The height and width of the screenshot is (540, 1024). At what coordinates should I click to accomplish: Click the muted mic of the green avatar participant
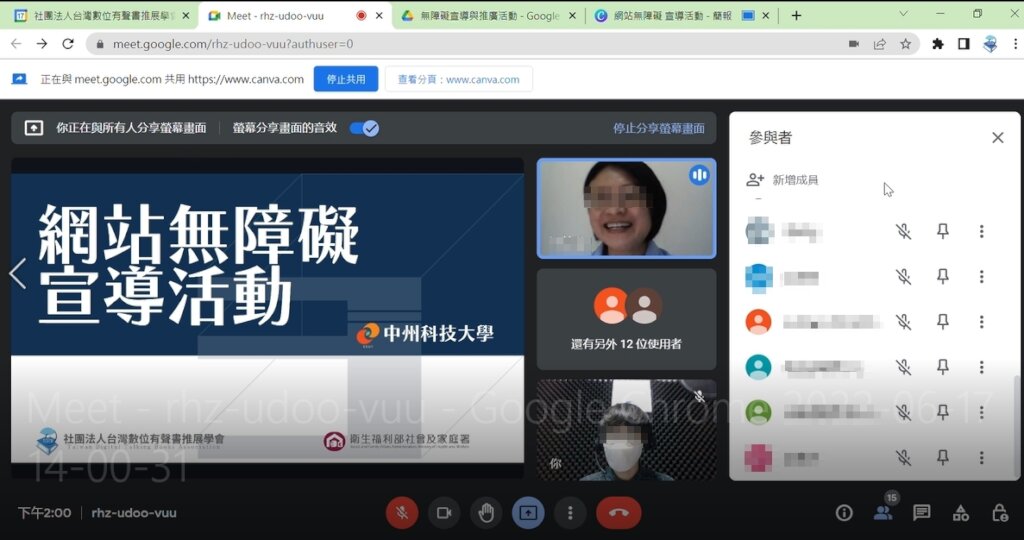[903, 412]
